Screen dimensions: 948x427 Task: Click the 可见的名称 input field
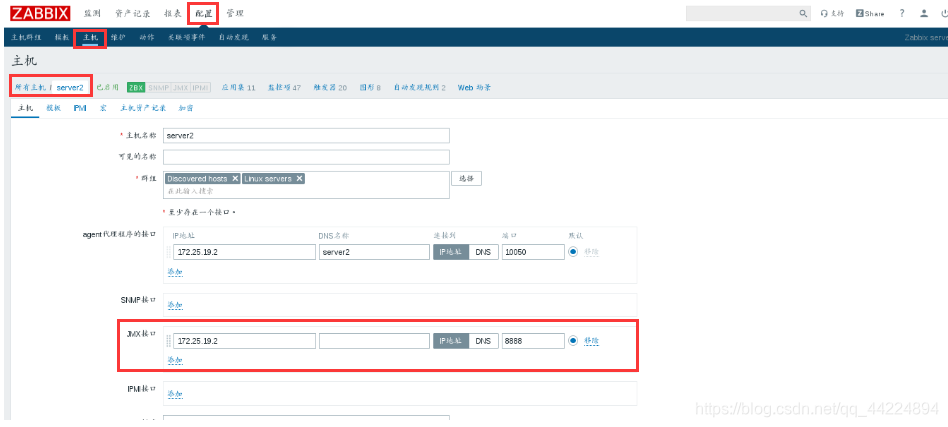tap(307, 157)
